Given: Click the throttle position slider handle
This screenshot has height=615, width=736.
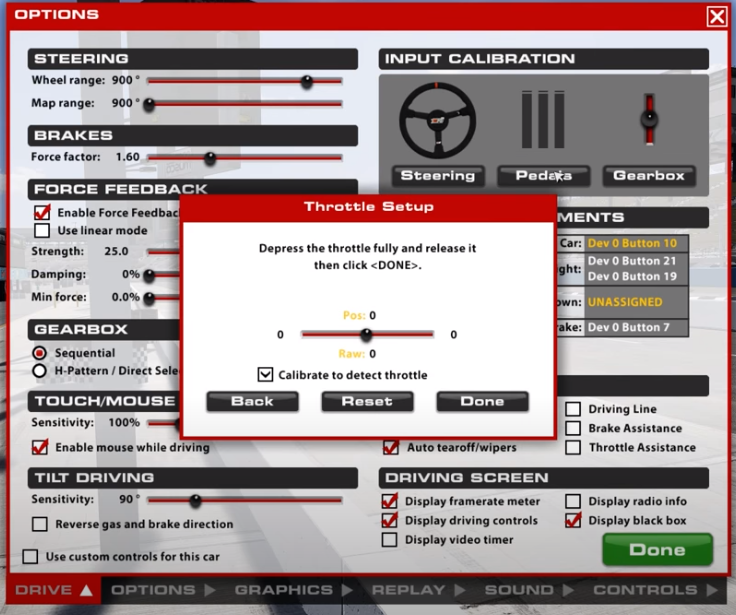Looking at the screenshot, I should tap(366, 335).
